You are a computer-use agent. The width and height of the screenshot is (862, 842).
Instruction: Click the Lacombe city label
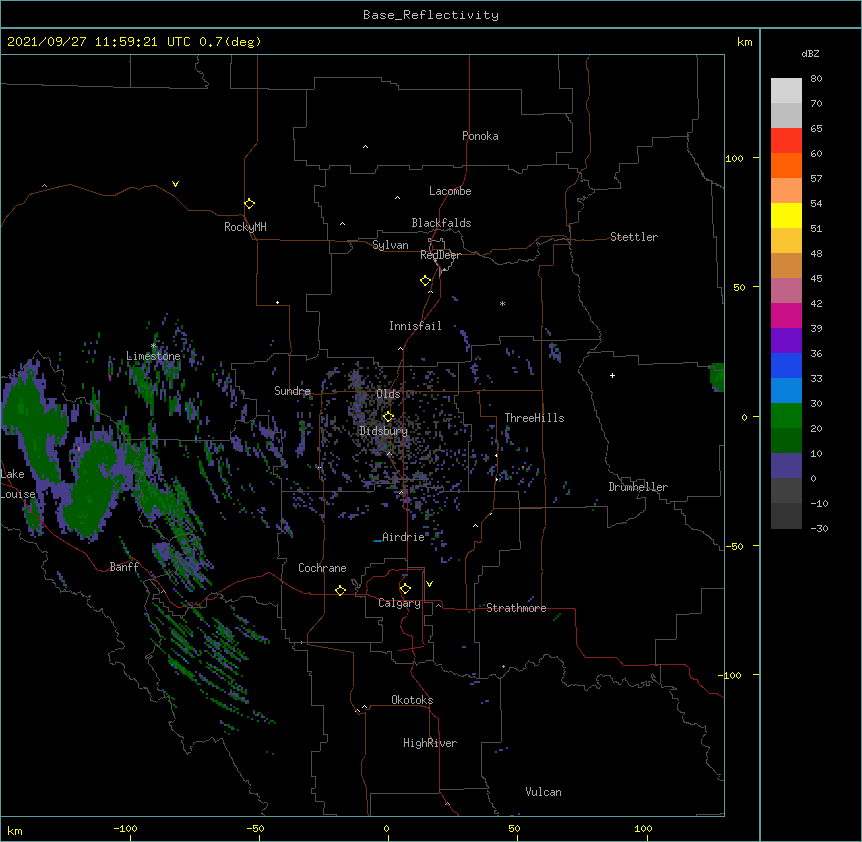(x=450, y=191)
